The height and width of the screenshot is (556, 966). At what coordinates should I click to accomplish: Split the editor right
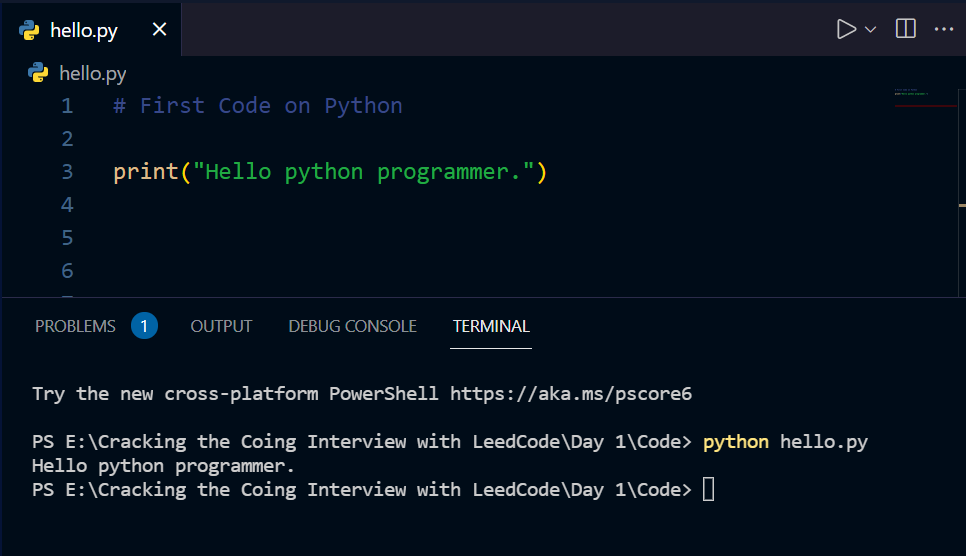tap(906, 29)
